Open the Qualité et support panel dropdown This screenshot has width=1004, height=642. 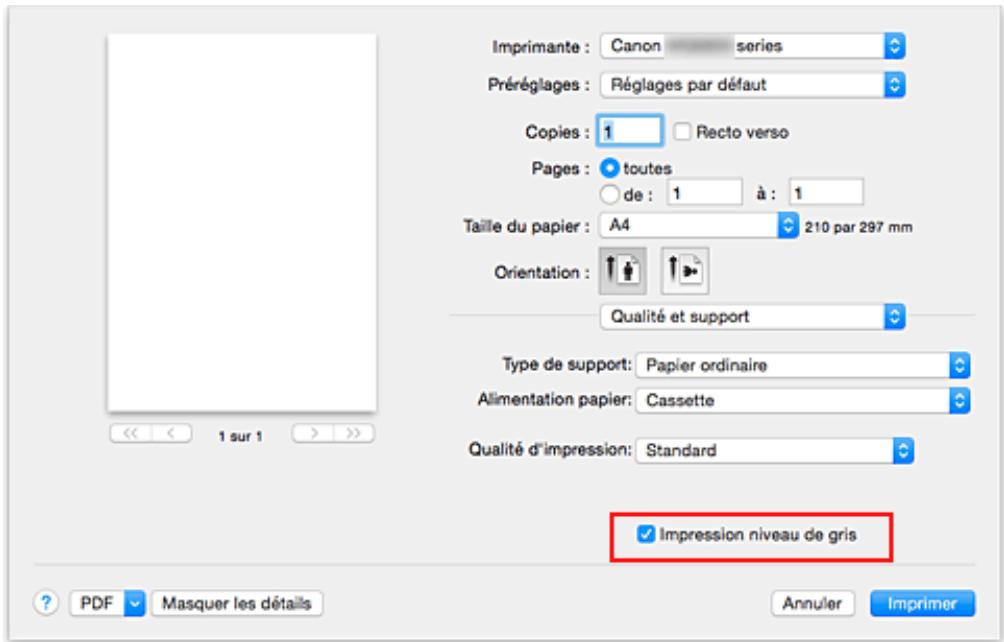(x=752, y=316)
